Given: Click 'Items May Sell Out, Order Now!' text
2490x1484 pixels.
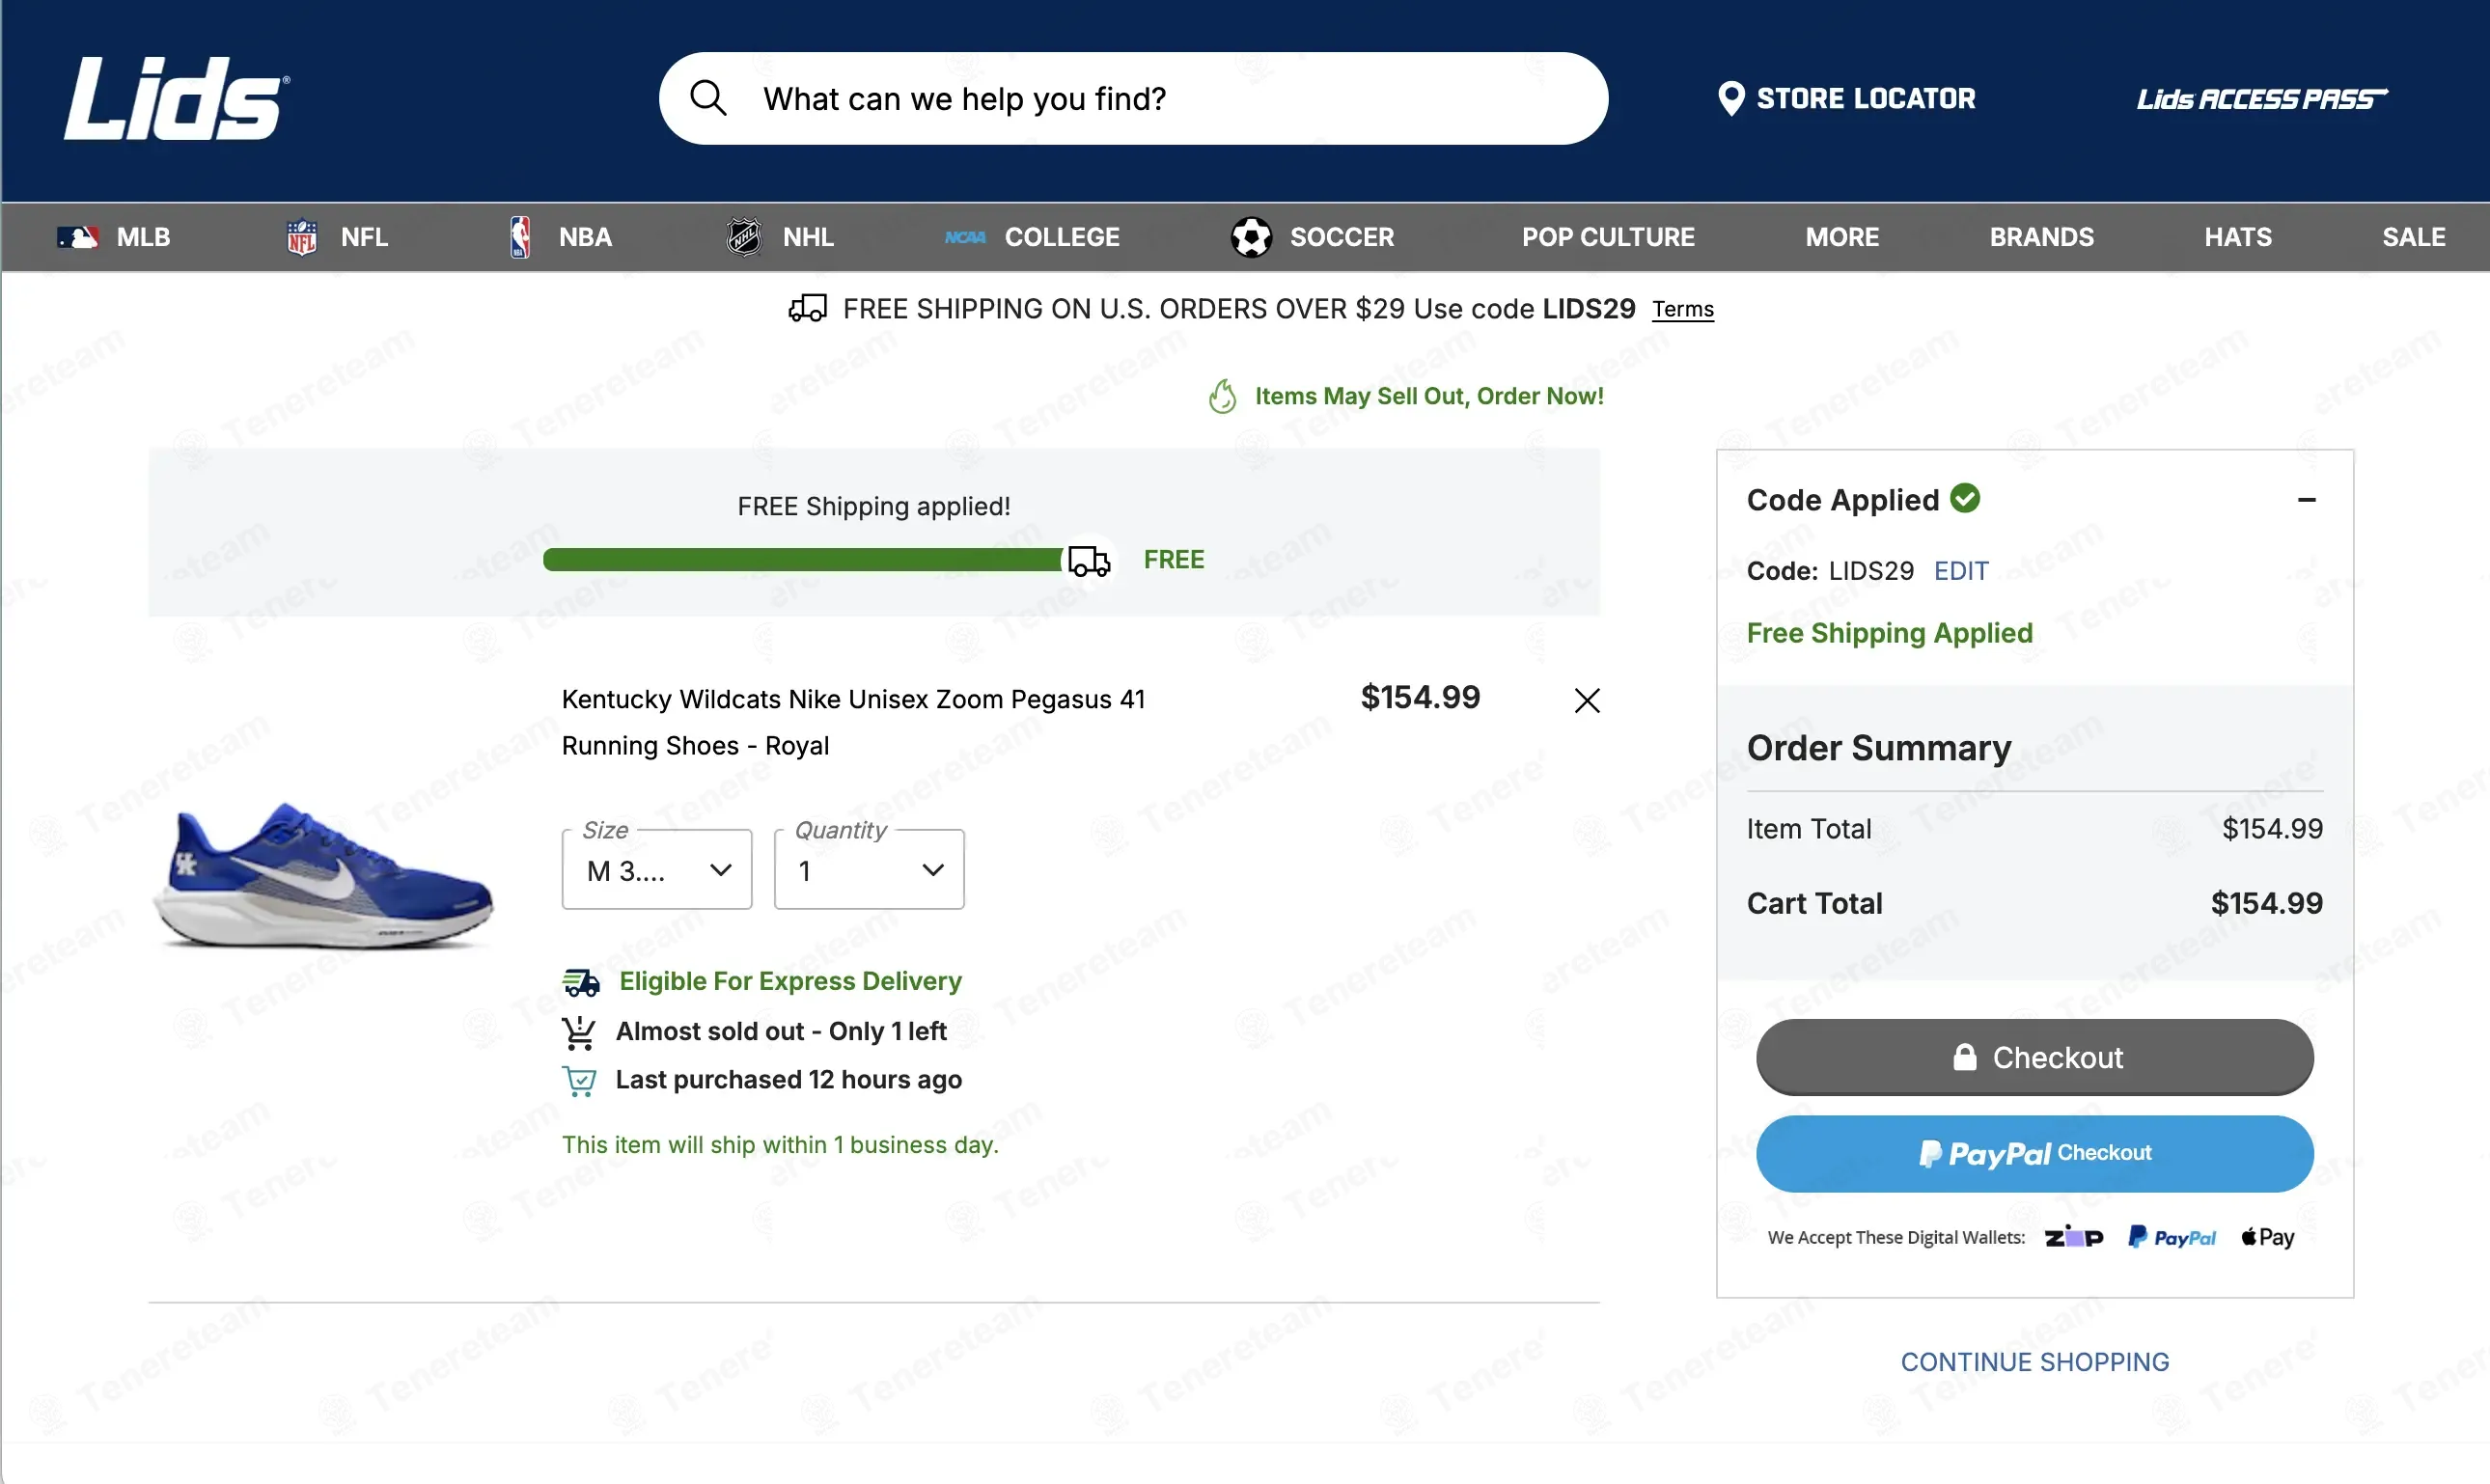Looking at the screenshot, I should 1429,396.
